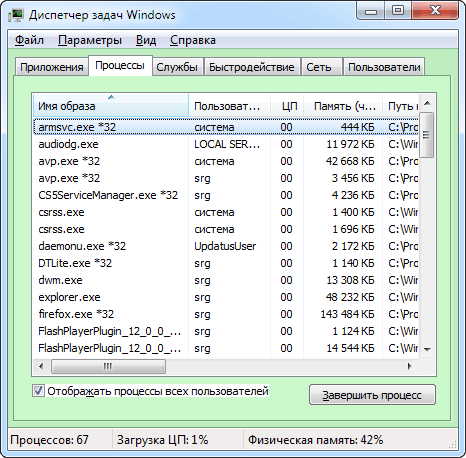Open the Справка menu
The width and height of the screenshot is (466, 458).
[x=193, y=40]
